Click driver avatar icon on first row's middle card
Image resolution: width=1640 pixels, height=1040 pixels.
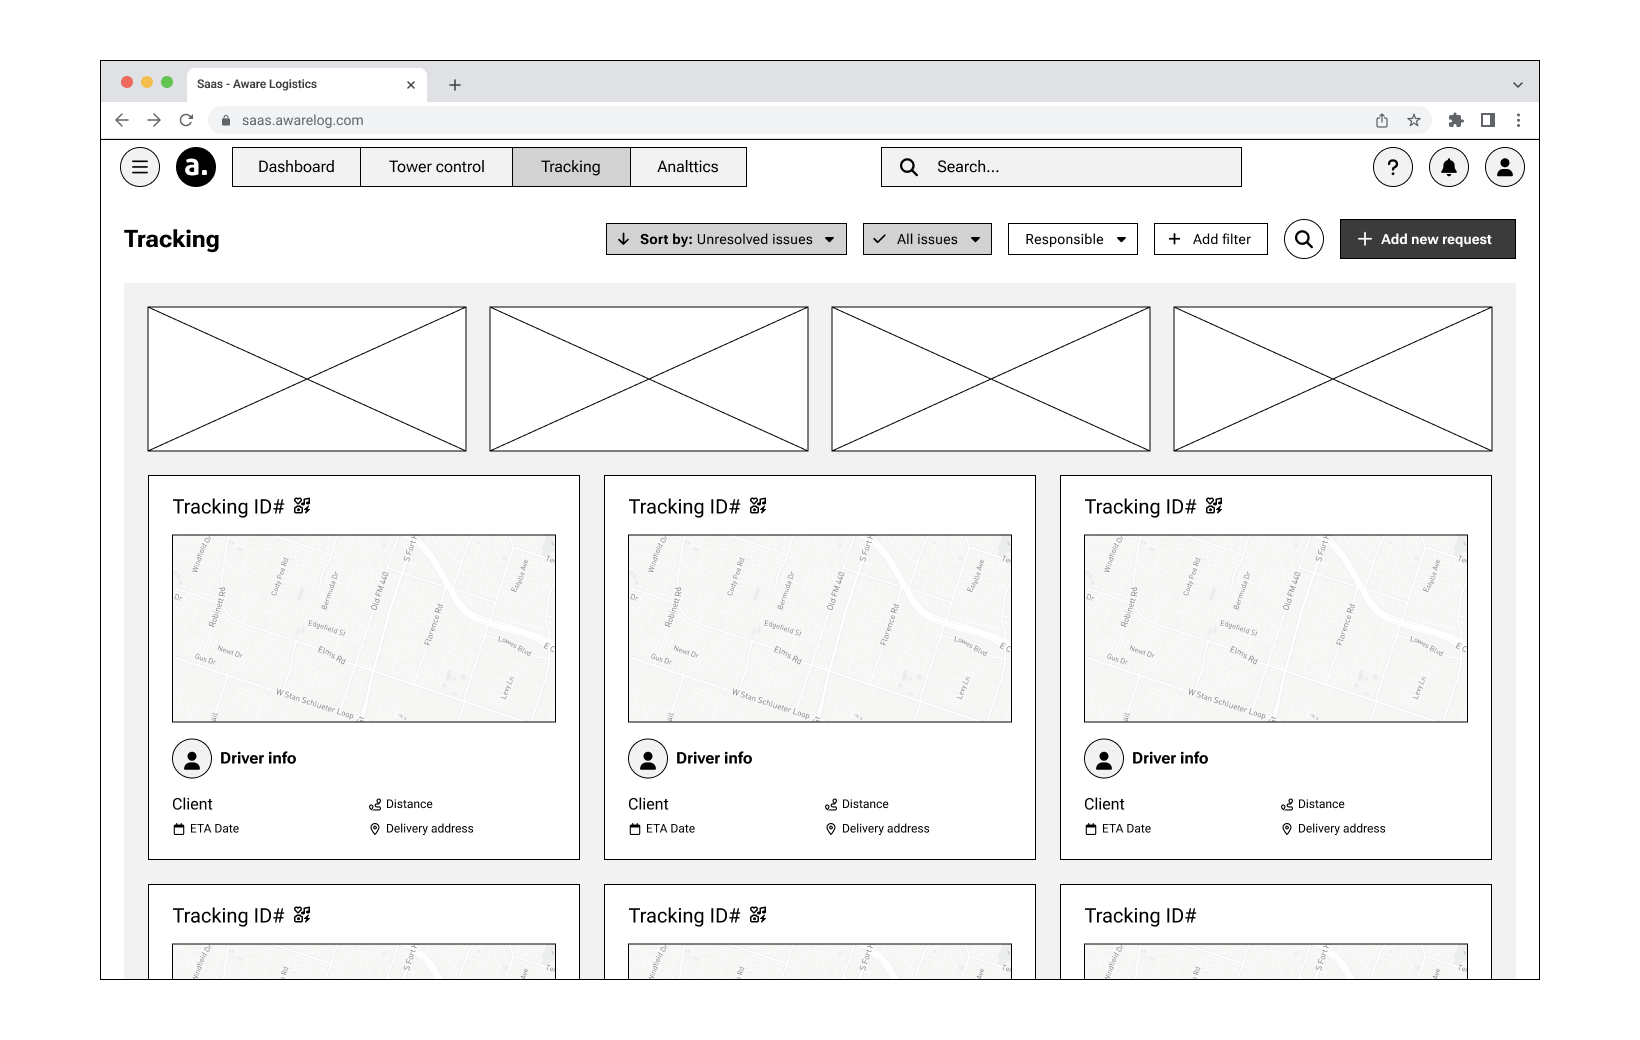[648, 759]
